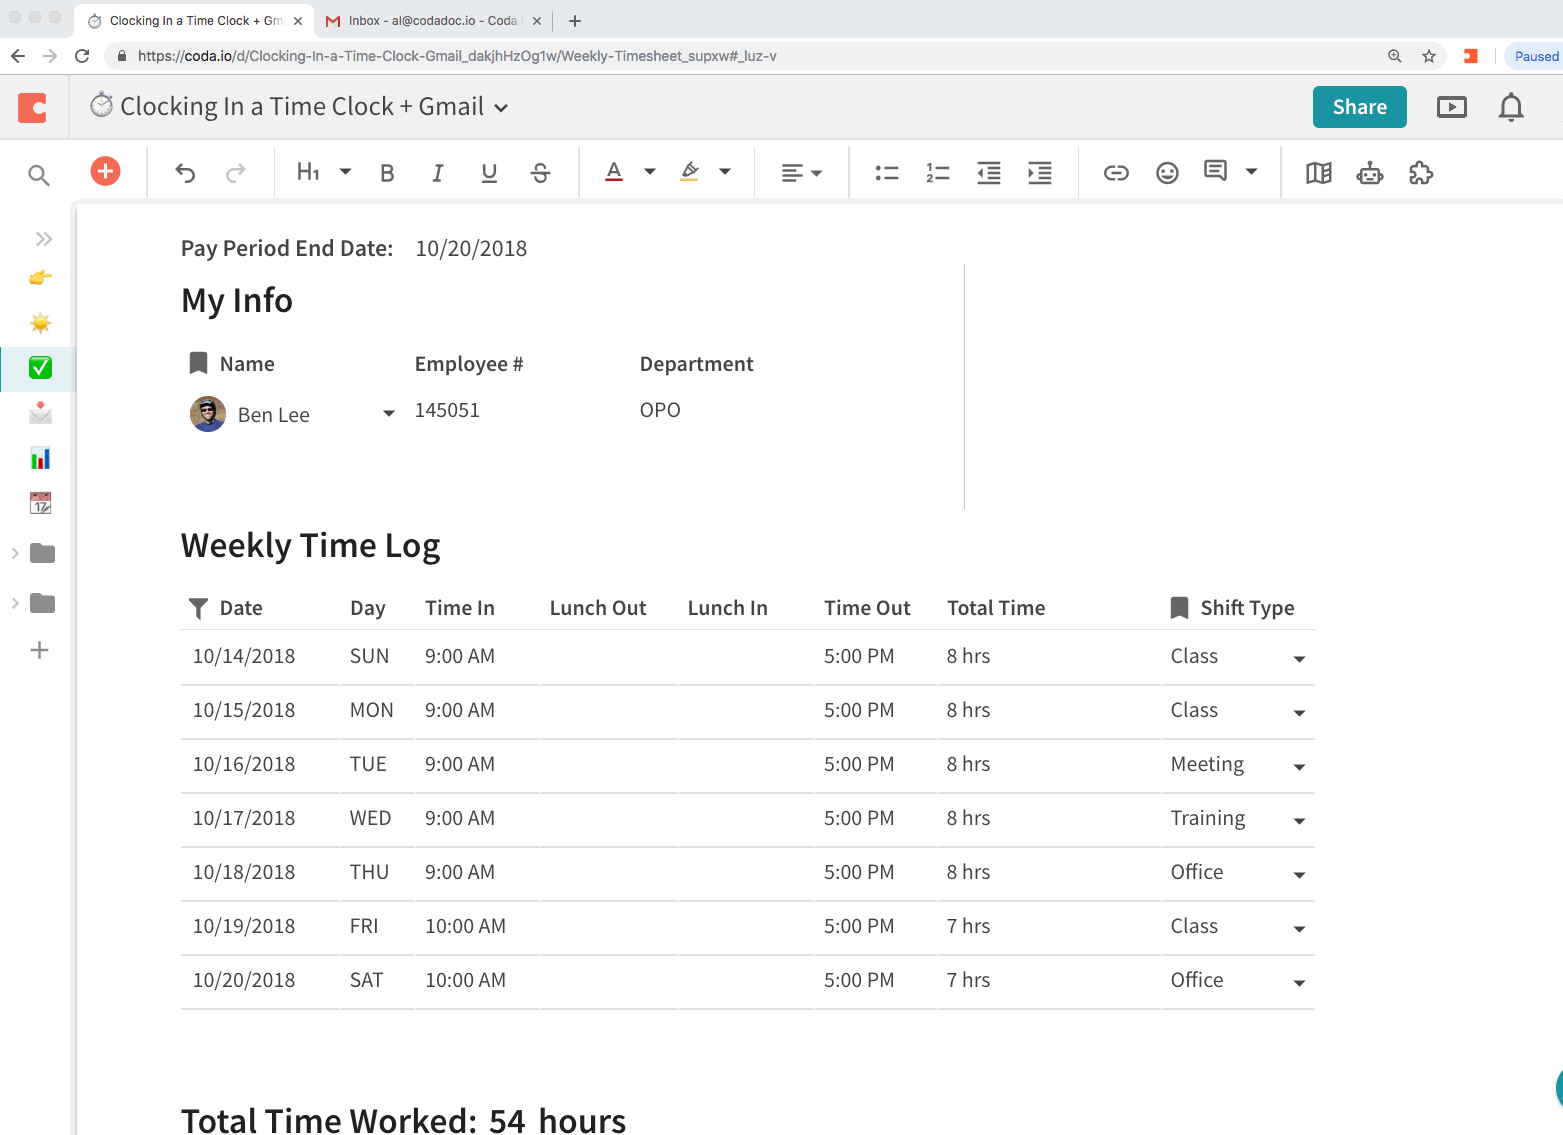Image resolution: width=1563 pixels, height=1135 pixels.
Task: Open the document title dropdown menu
Action: click(x=501, y=108)
